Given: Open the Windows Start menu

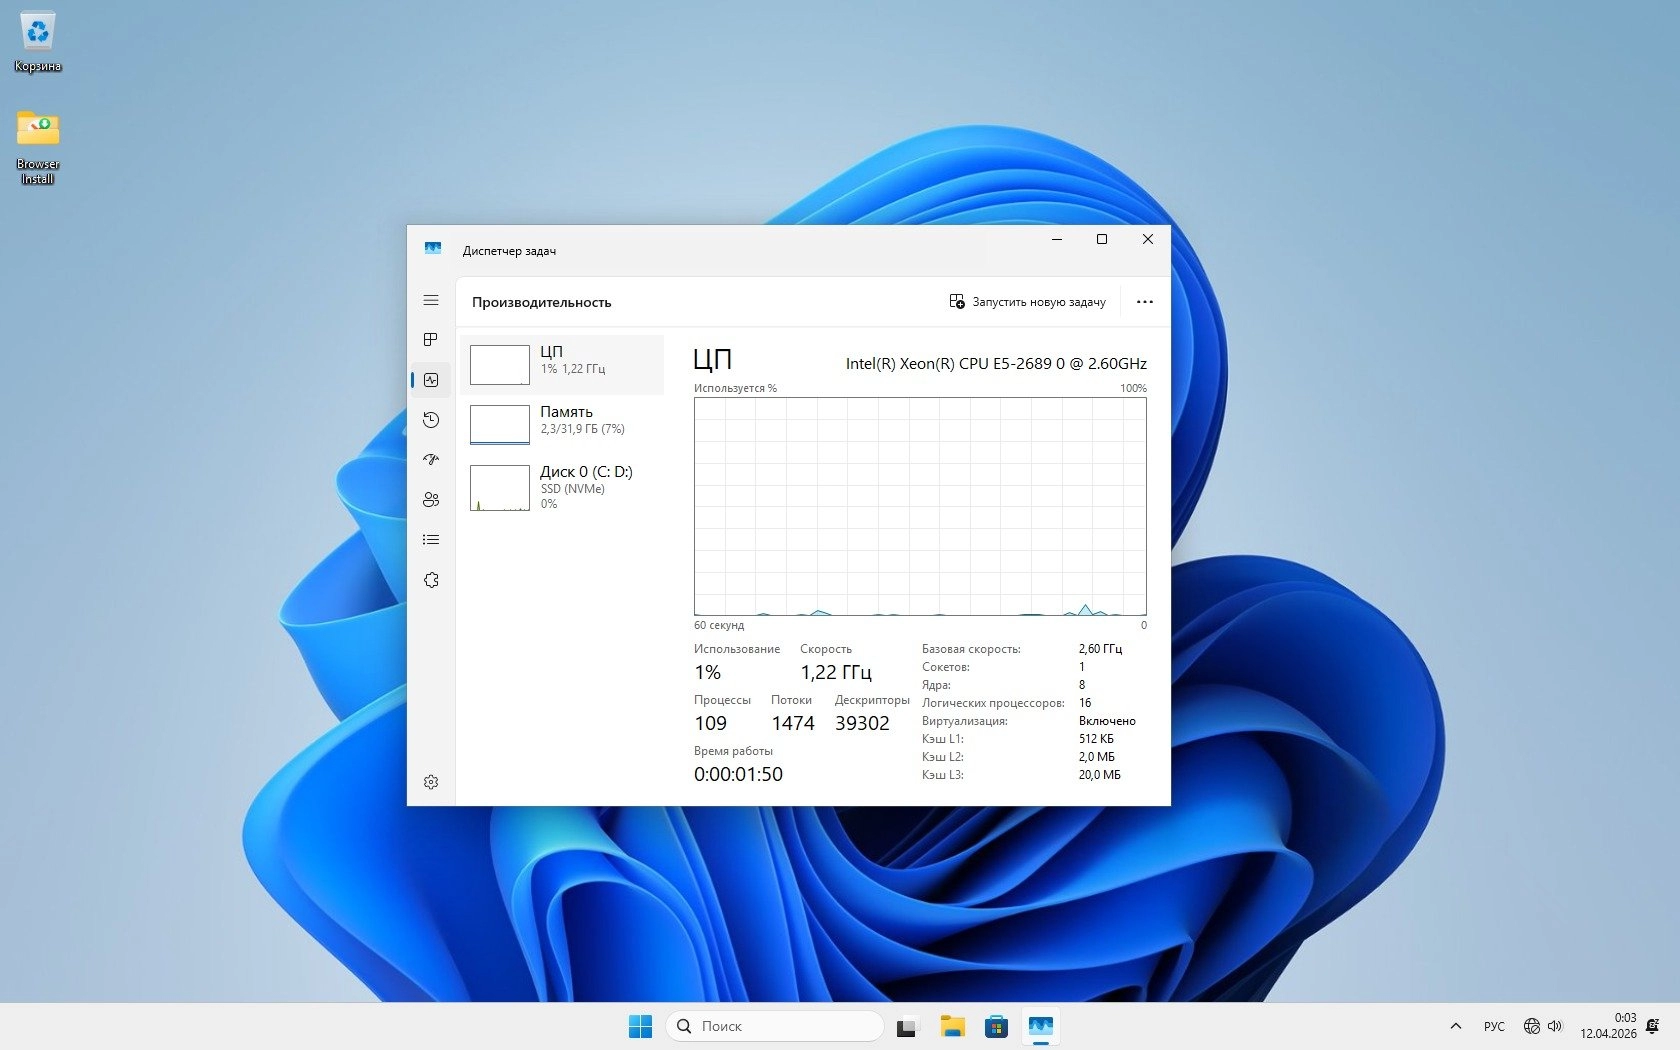Looking at the screenshot, I should coord(640,1026).
